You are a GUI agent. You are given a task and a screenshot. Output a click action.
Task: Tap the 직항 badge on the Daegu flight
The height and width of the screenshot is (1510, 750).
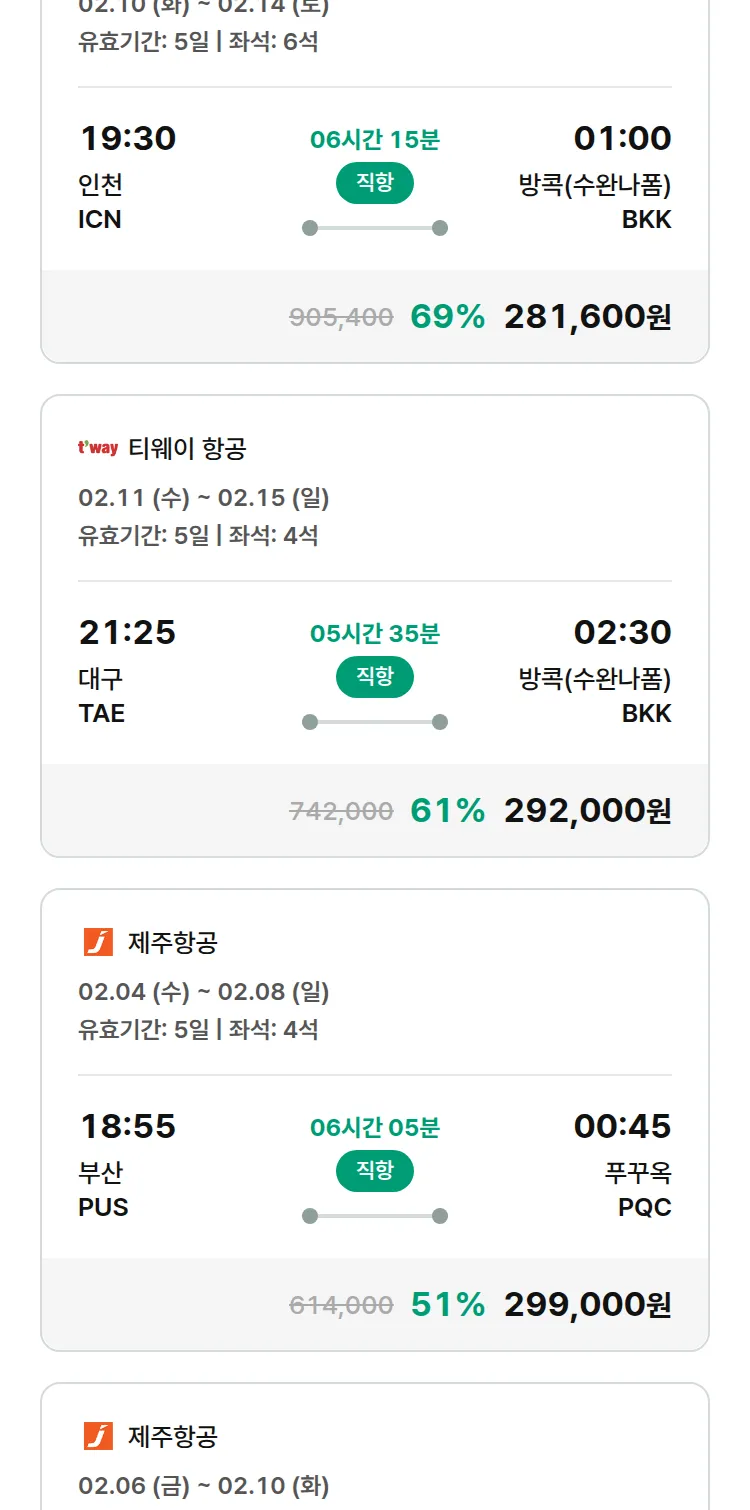coord(374,677)
